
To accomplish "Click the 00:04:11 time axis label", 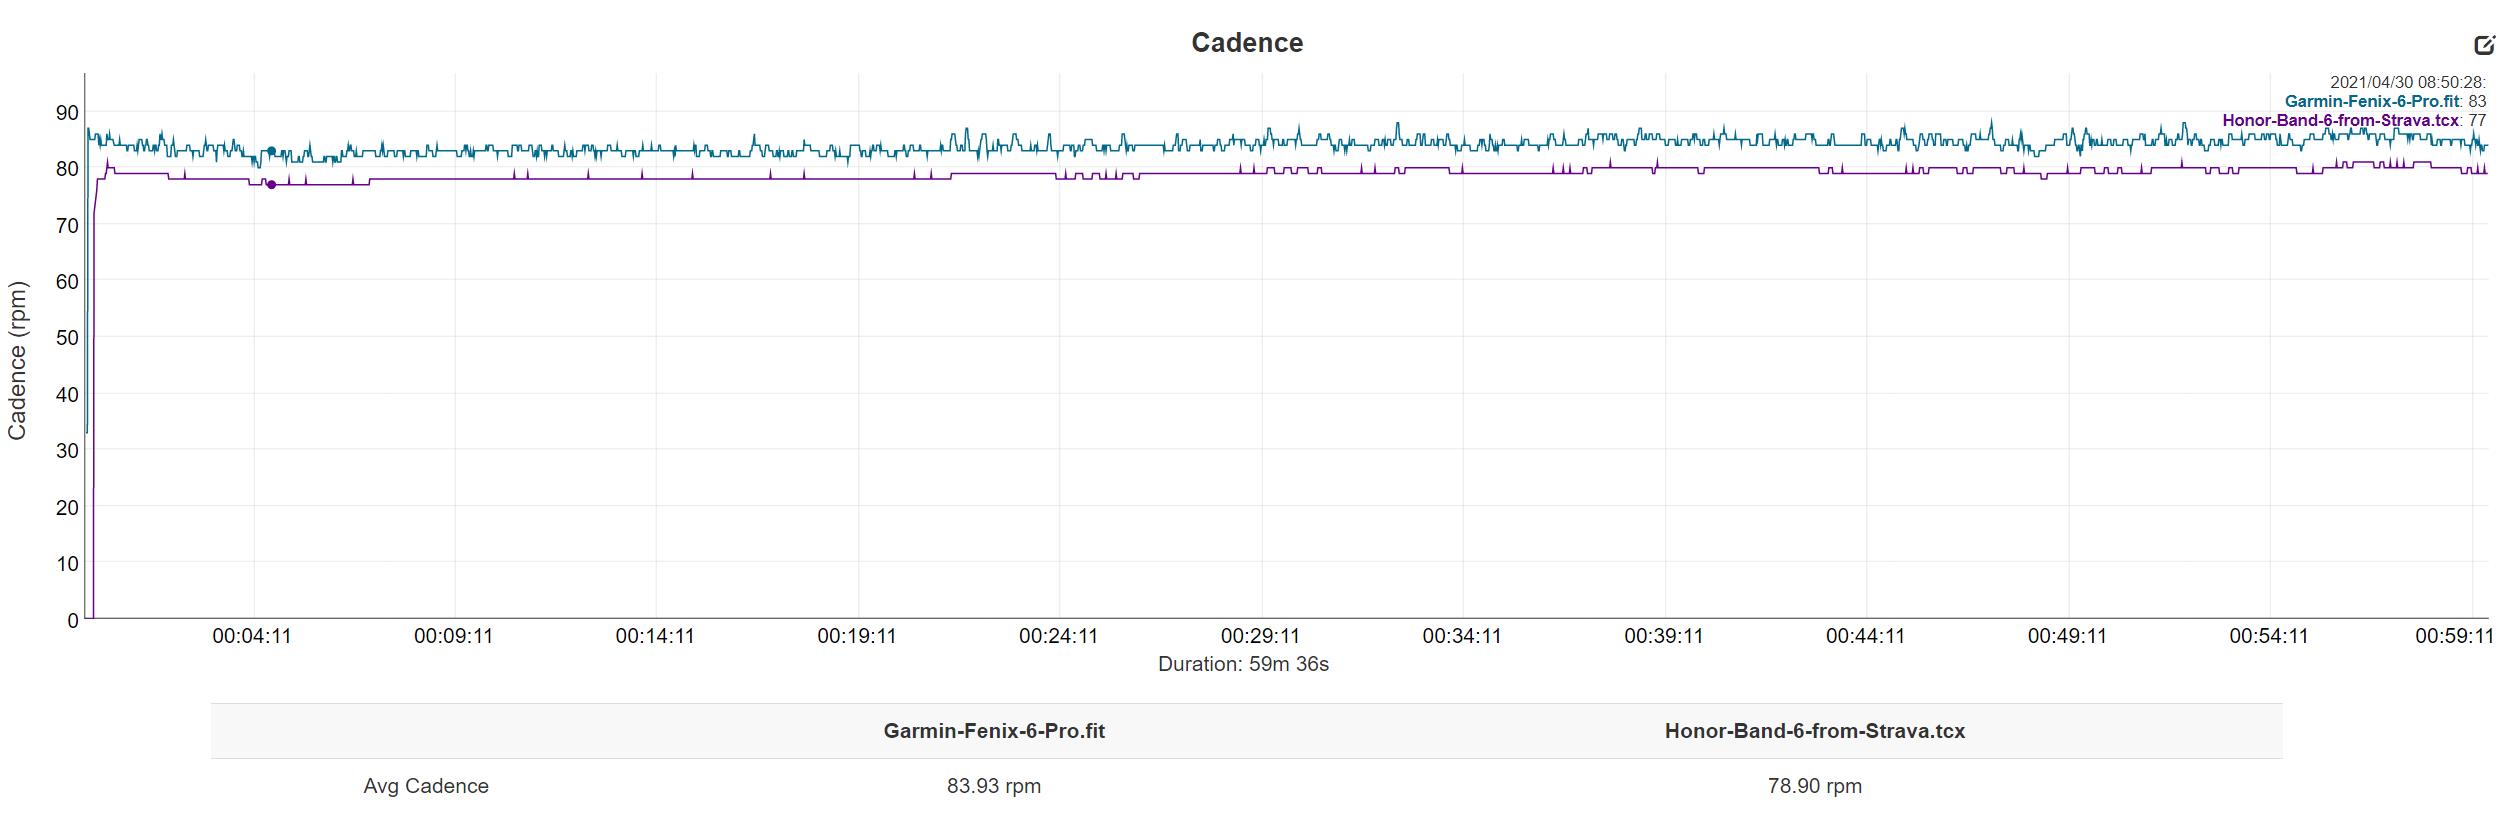I will pos(252,636).
